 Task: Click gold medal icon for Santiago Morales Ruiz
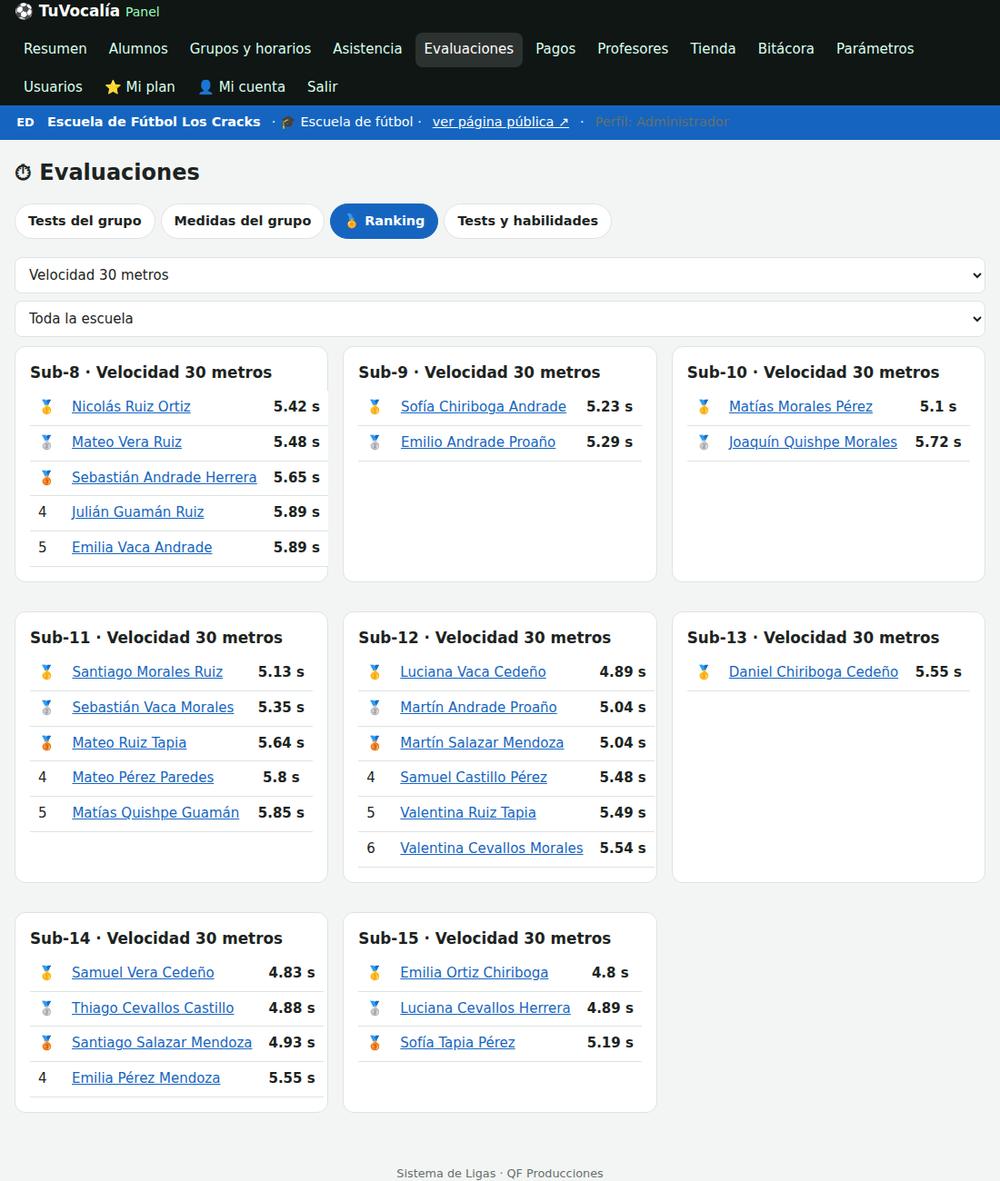47,672
